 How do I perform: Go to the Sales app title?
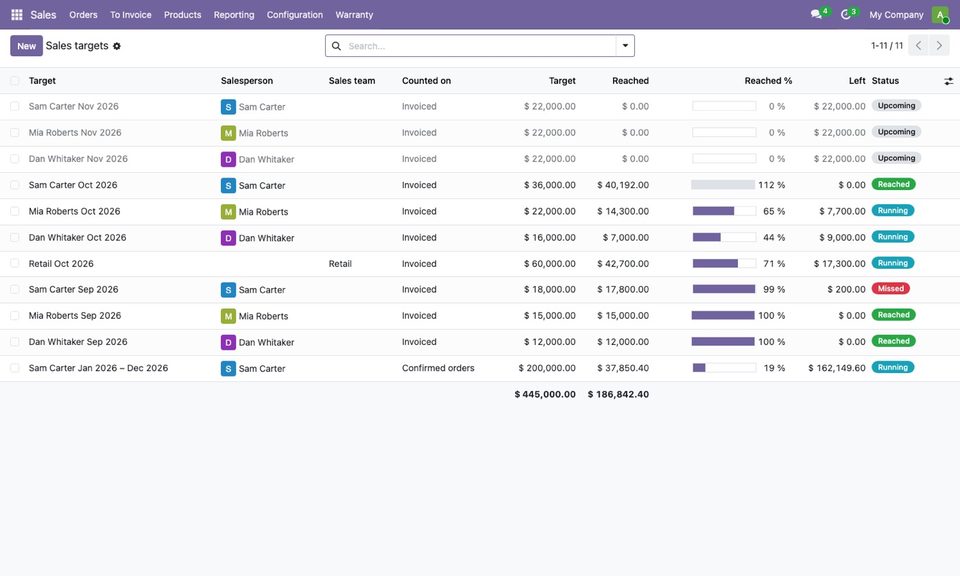[43, 15]
